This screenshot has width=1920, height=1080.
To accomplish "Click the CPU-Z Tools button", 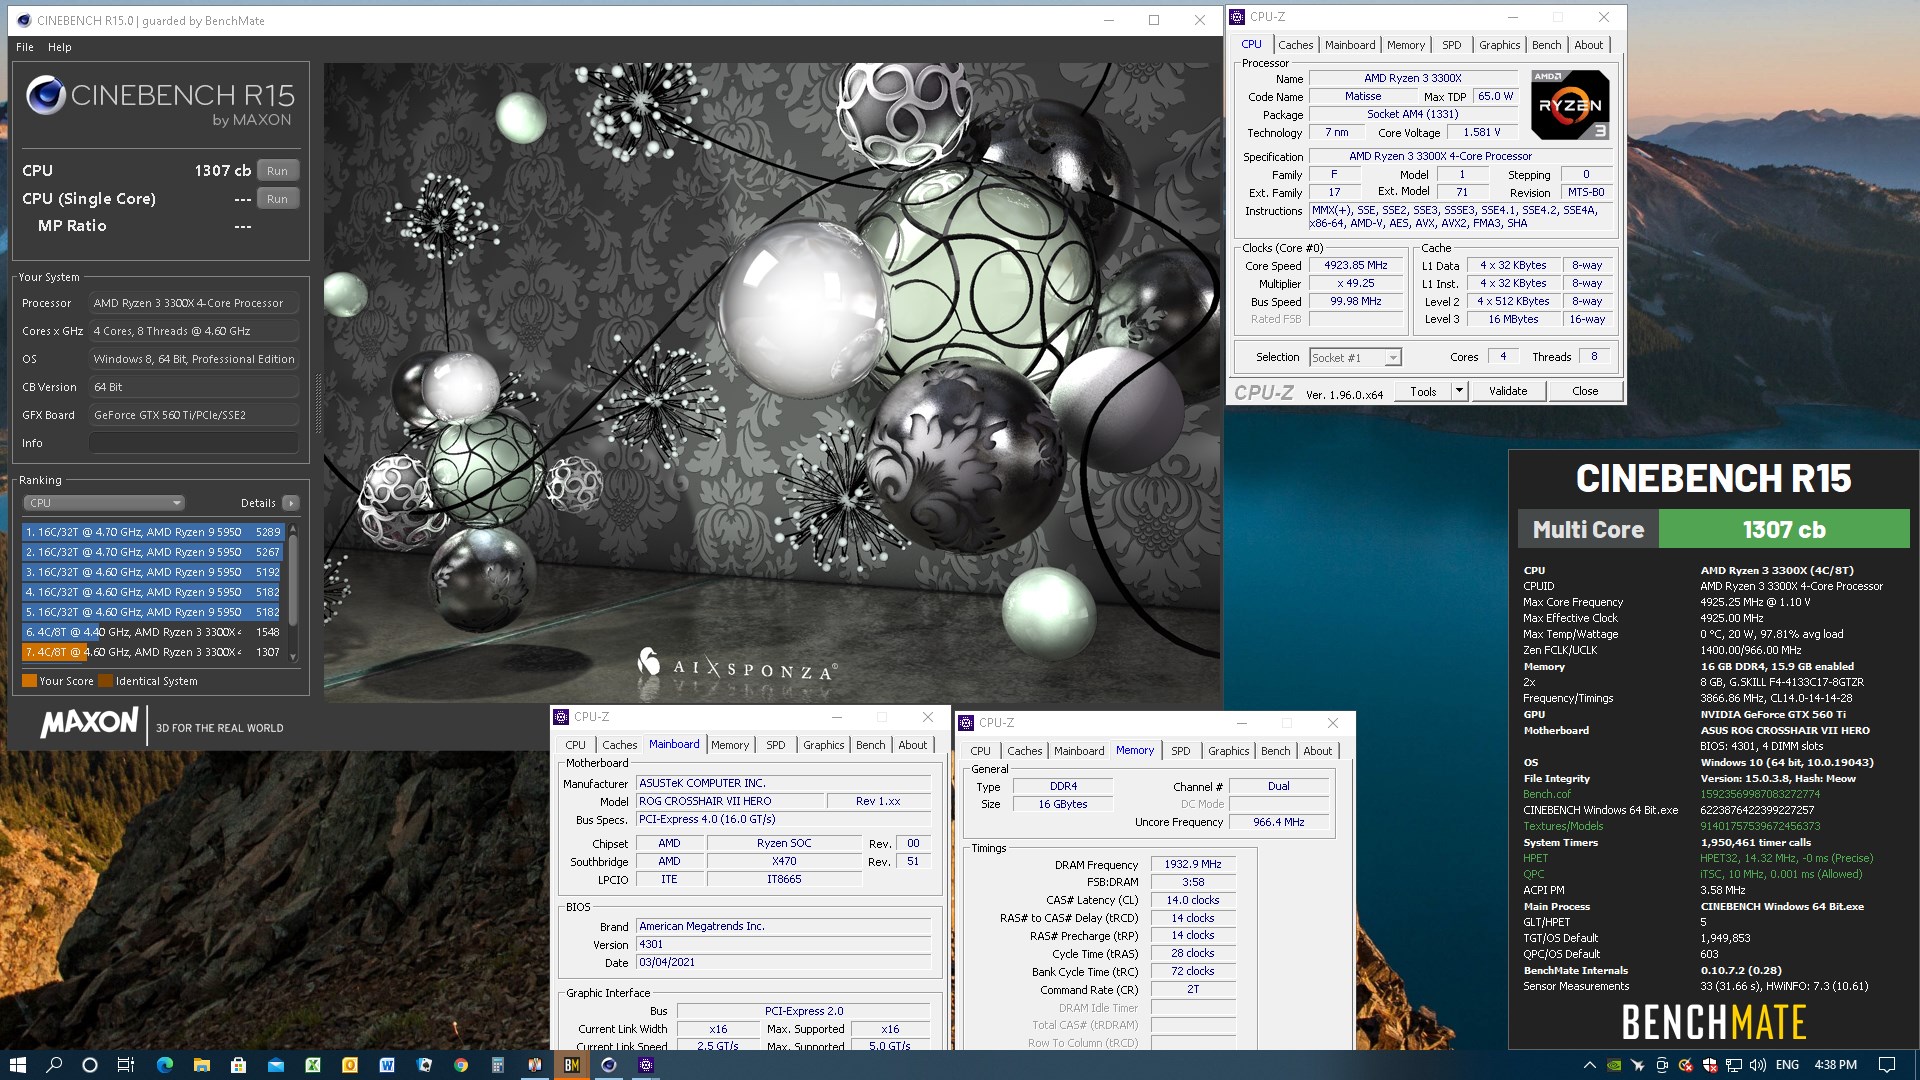I will [1423, 391].
